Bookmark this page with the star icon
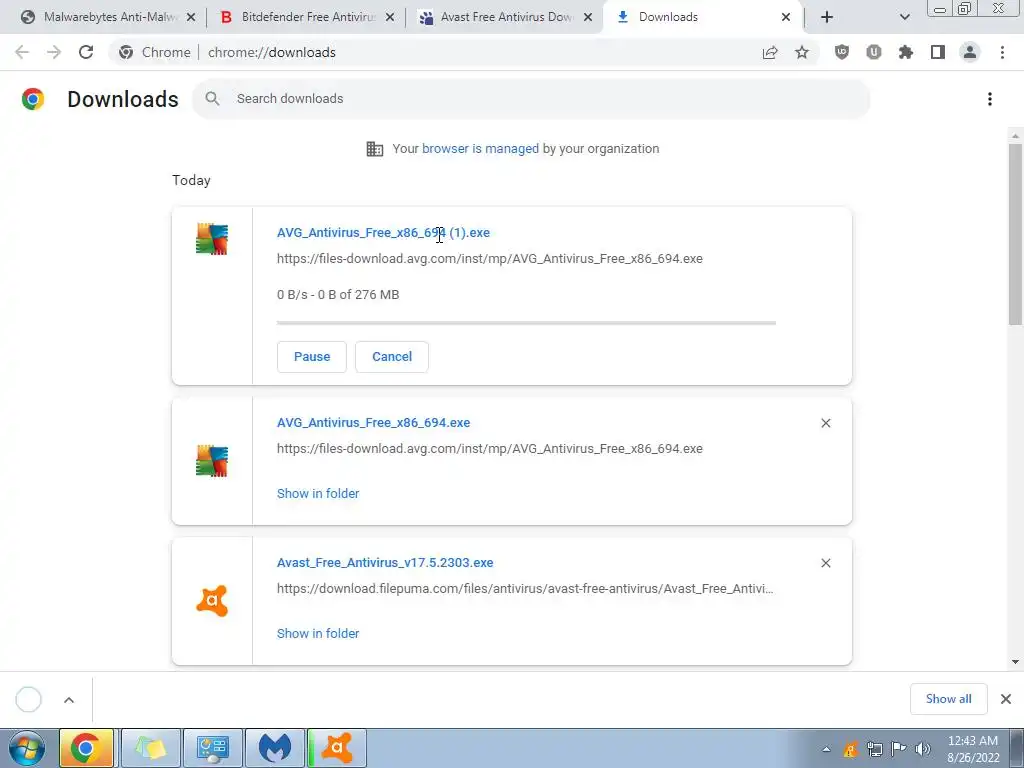Image resolution: width=1024 pixels, height=768 pixels. [x=802, y=52]
